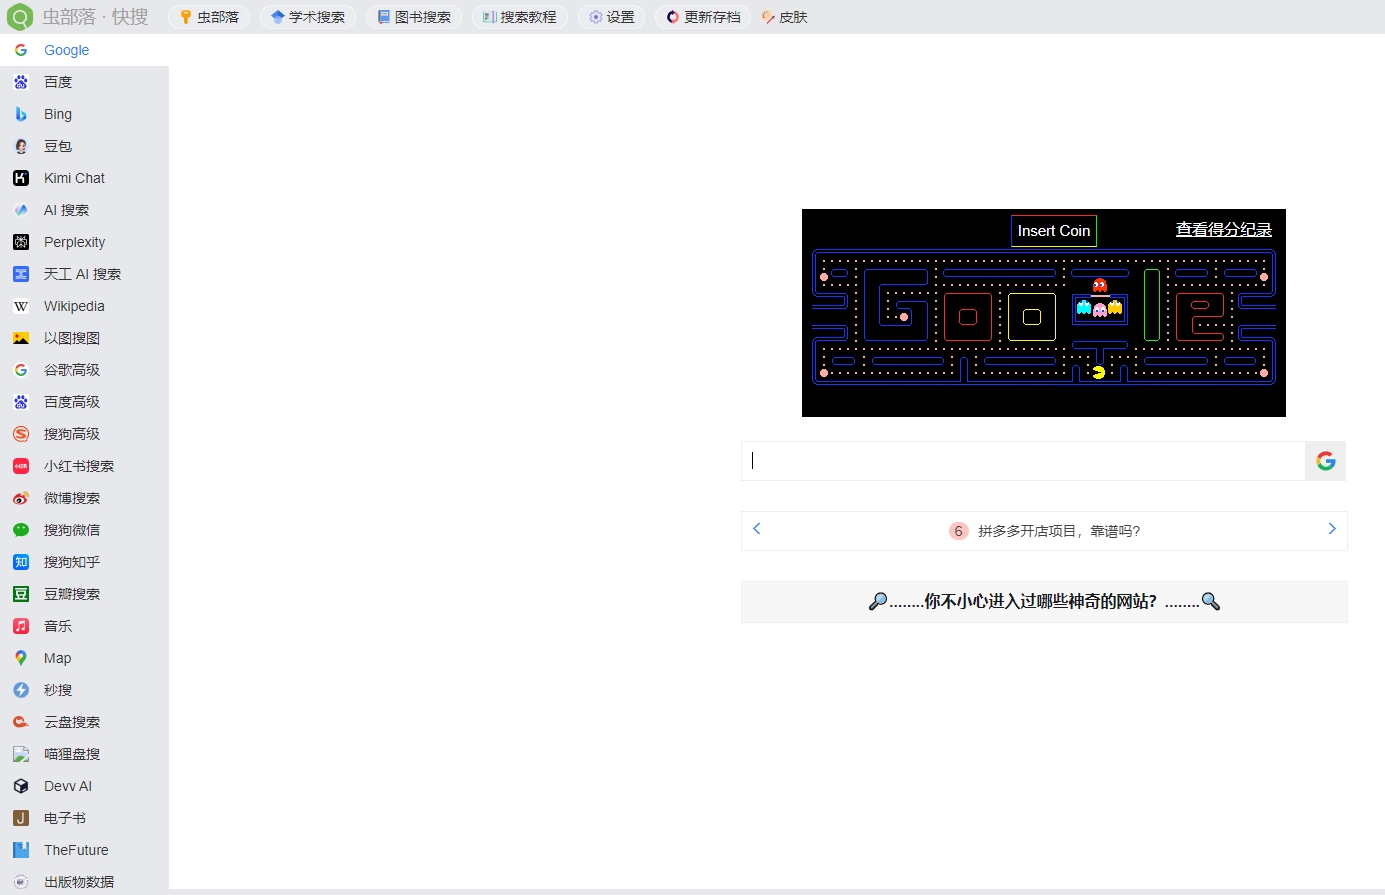1385x895 pixels.
Task: Select Baidu icon in the sidebar
Action: tap(21, 82)
